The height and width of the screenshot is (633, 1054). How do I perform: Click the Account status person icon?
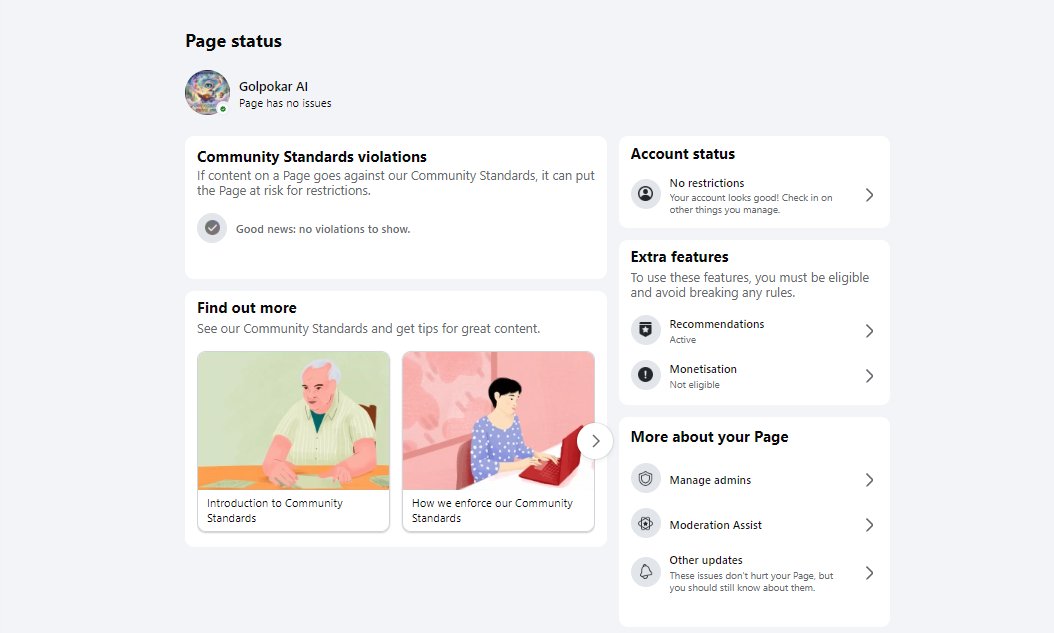coord(645,194)
